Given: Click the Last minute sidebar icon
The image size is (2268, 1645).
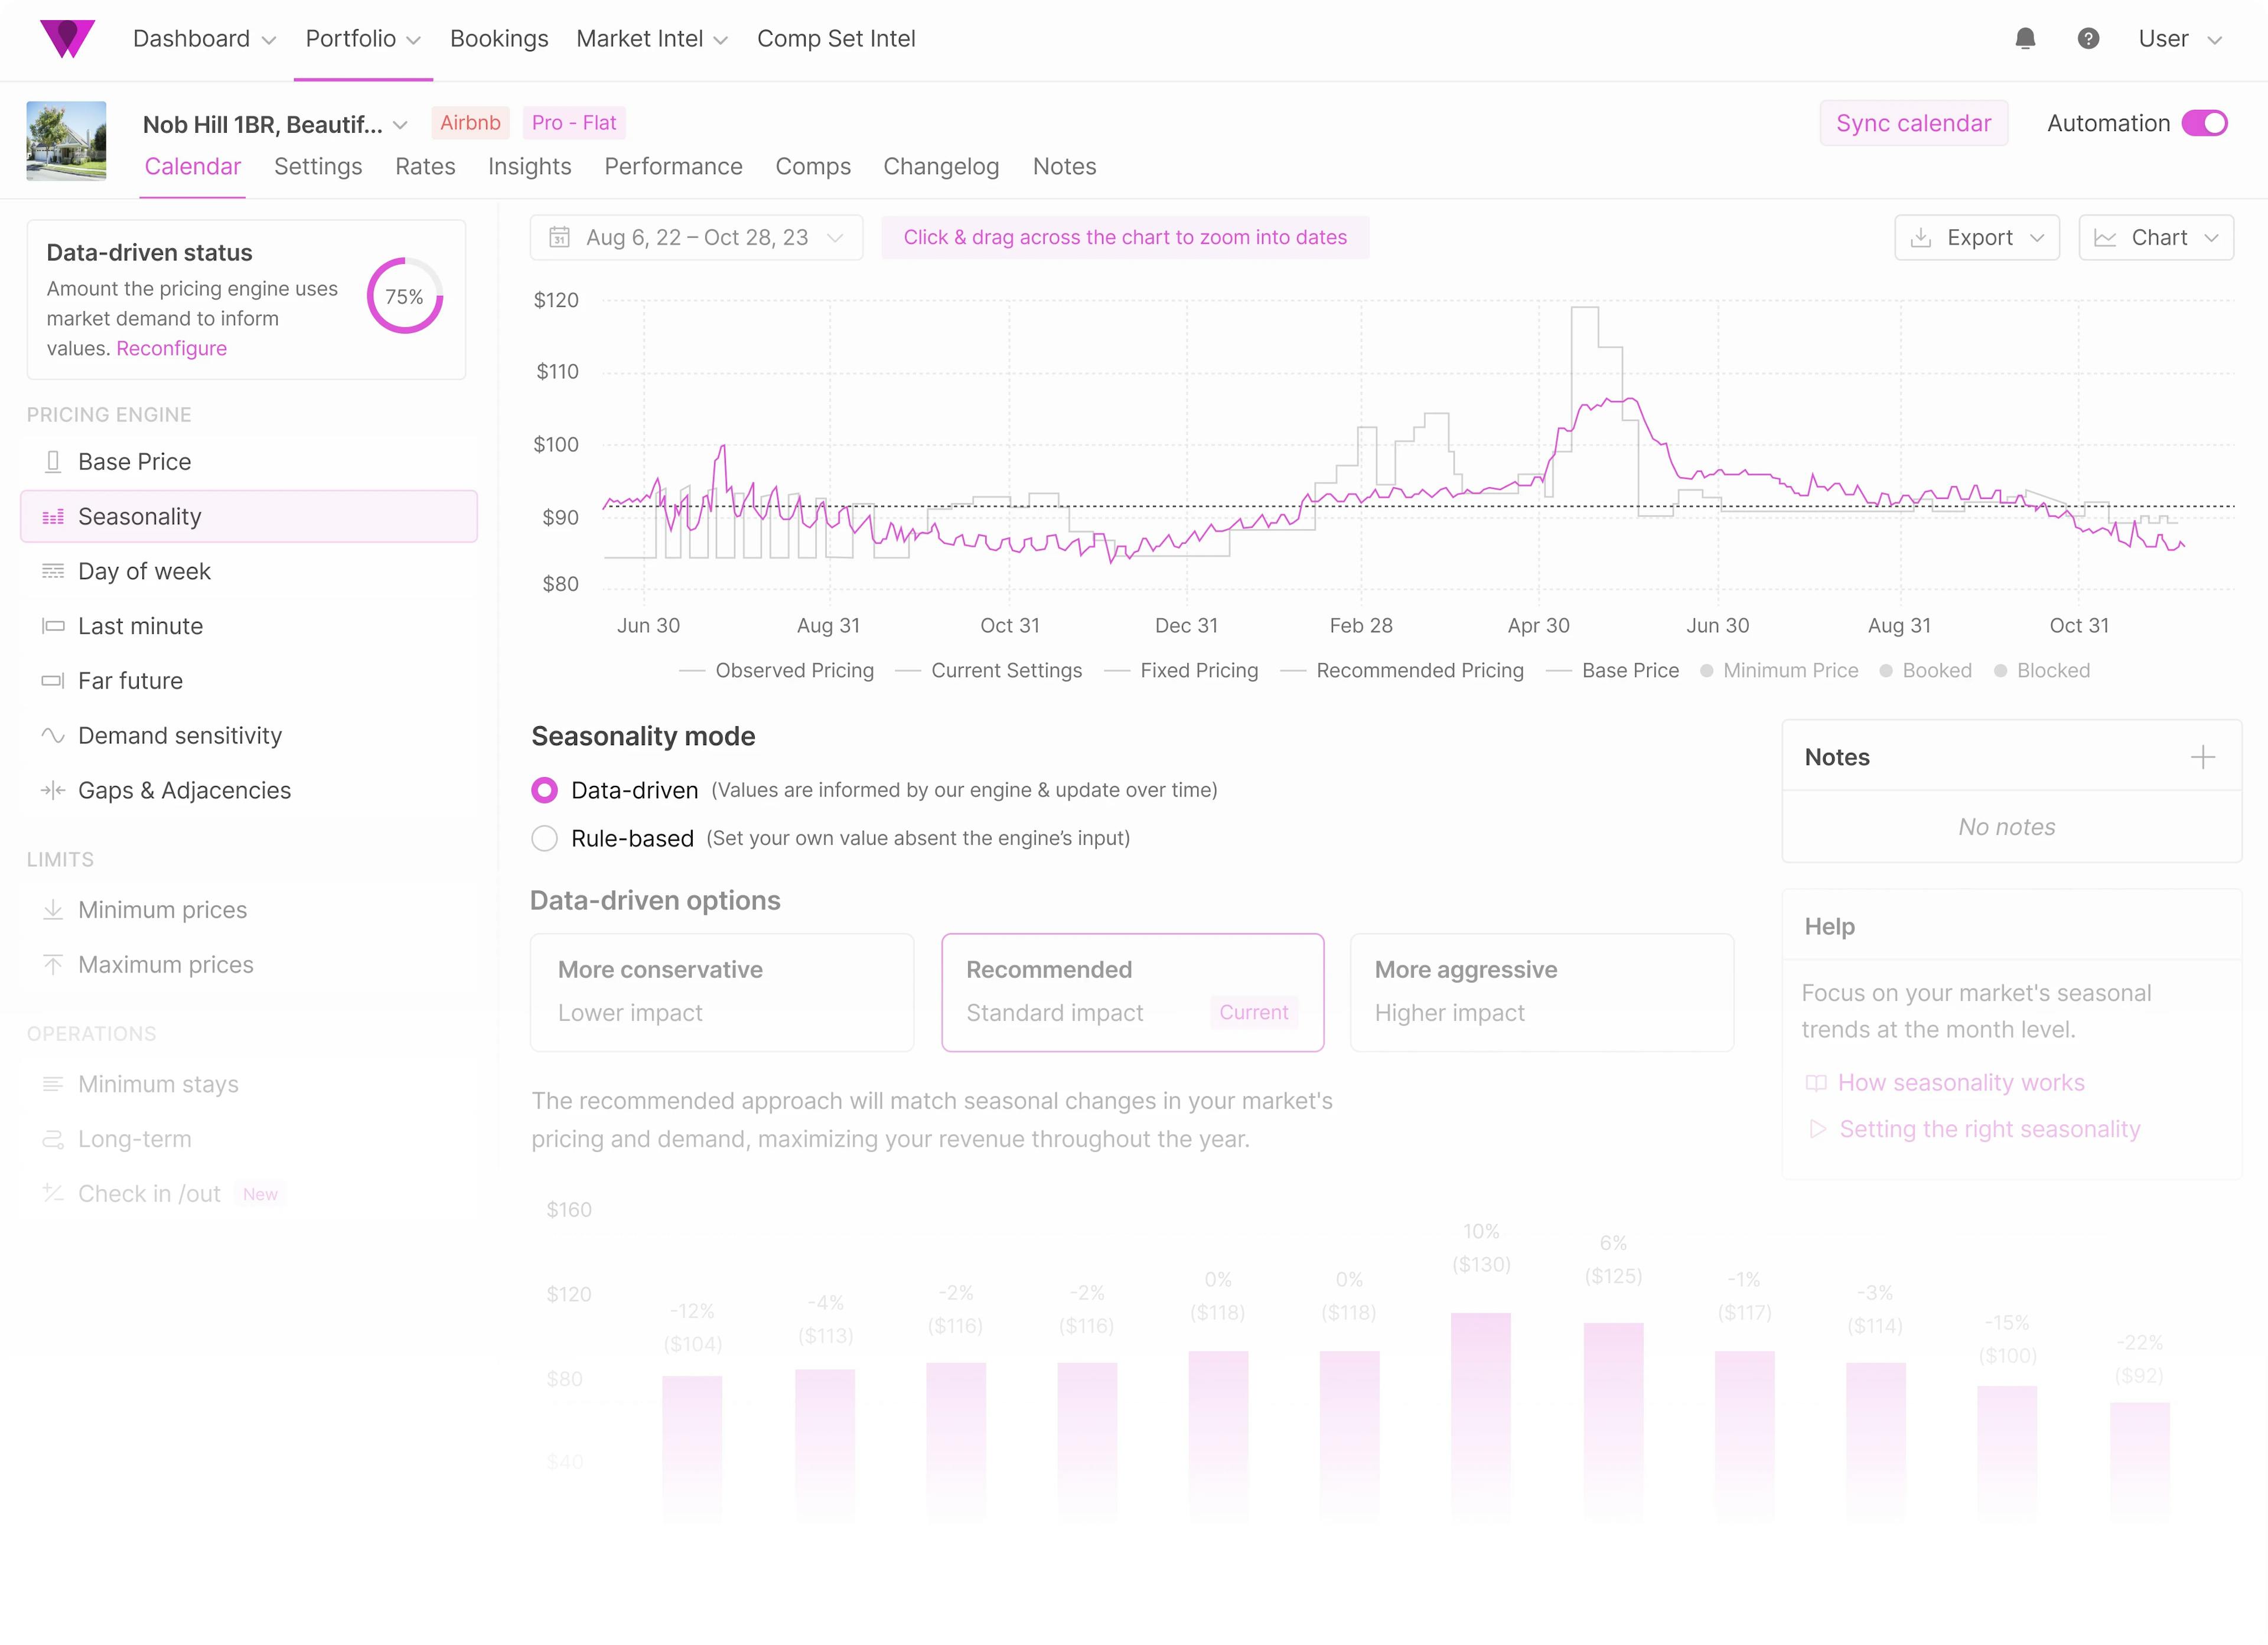Looking at the screenshot, I should (53, 626).
